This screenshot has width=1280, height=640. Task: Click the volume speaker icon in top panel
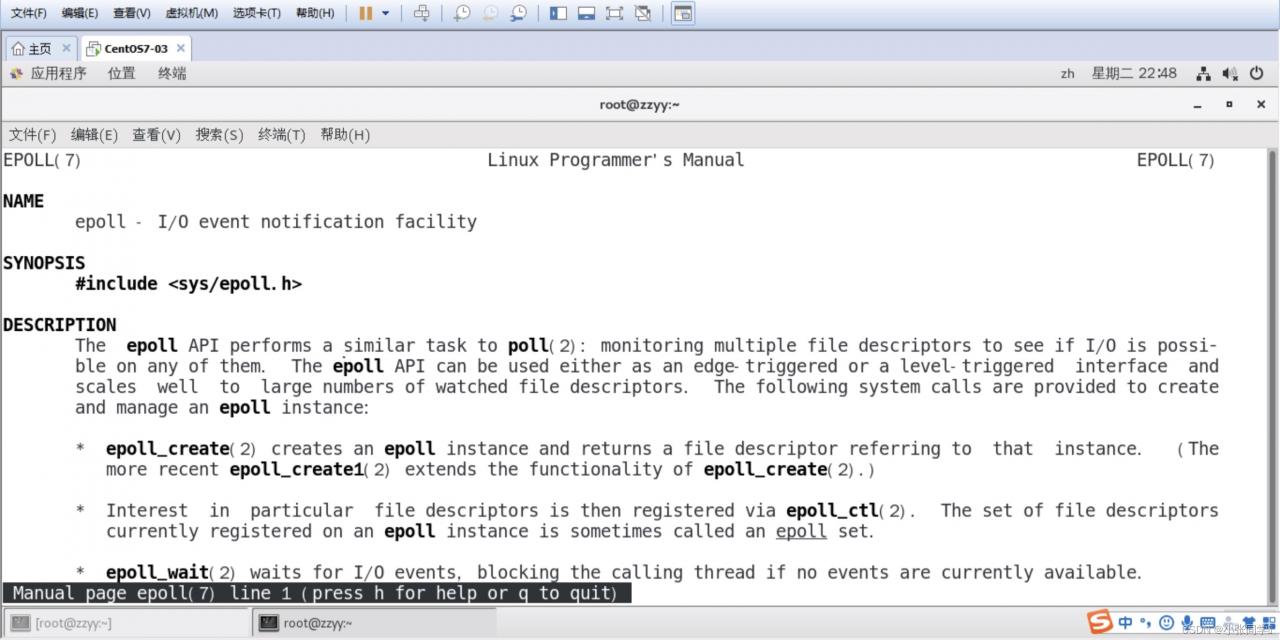click(1229, 74)
